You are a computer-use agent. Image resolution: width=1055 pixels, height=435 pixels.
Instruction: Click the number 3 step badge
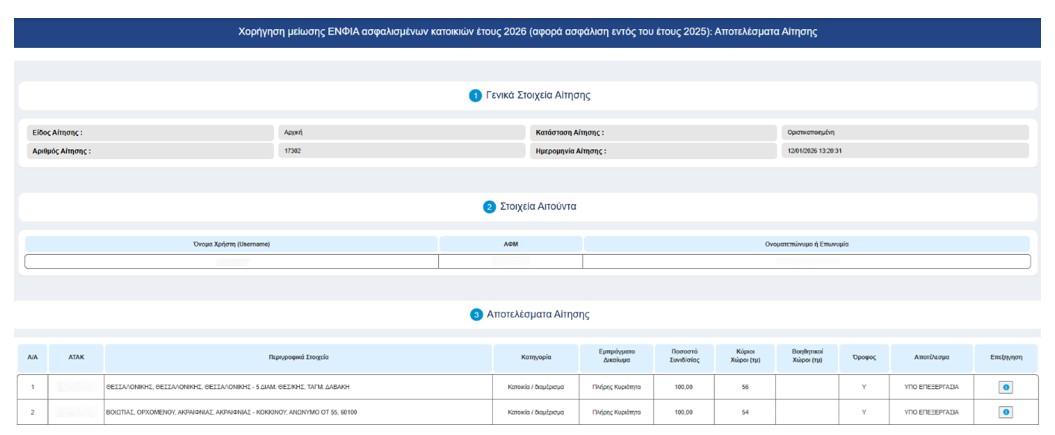click(476, 314)
